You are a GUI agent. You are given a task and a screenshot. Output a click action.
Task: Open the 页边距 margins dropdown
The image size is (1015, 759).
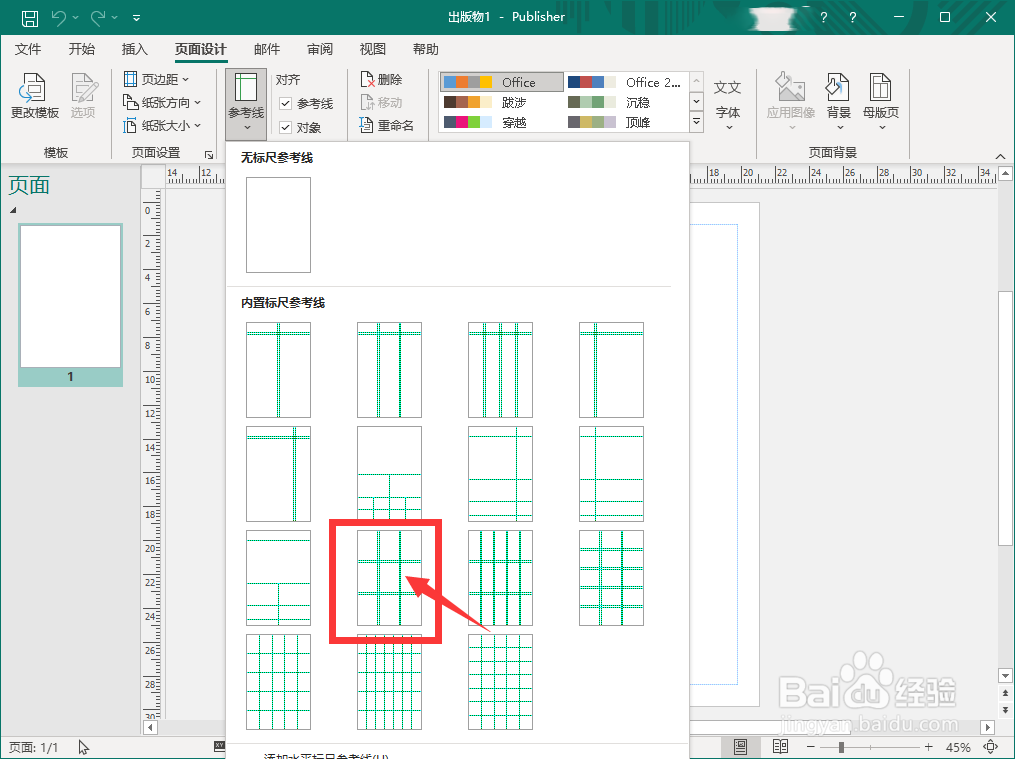[x=156, y=79]
